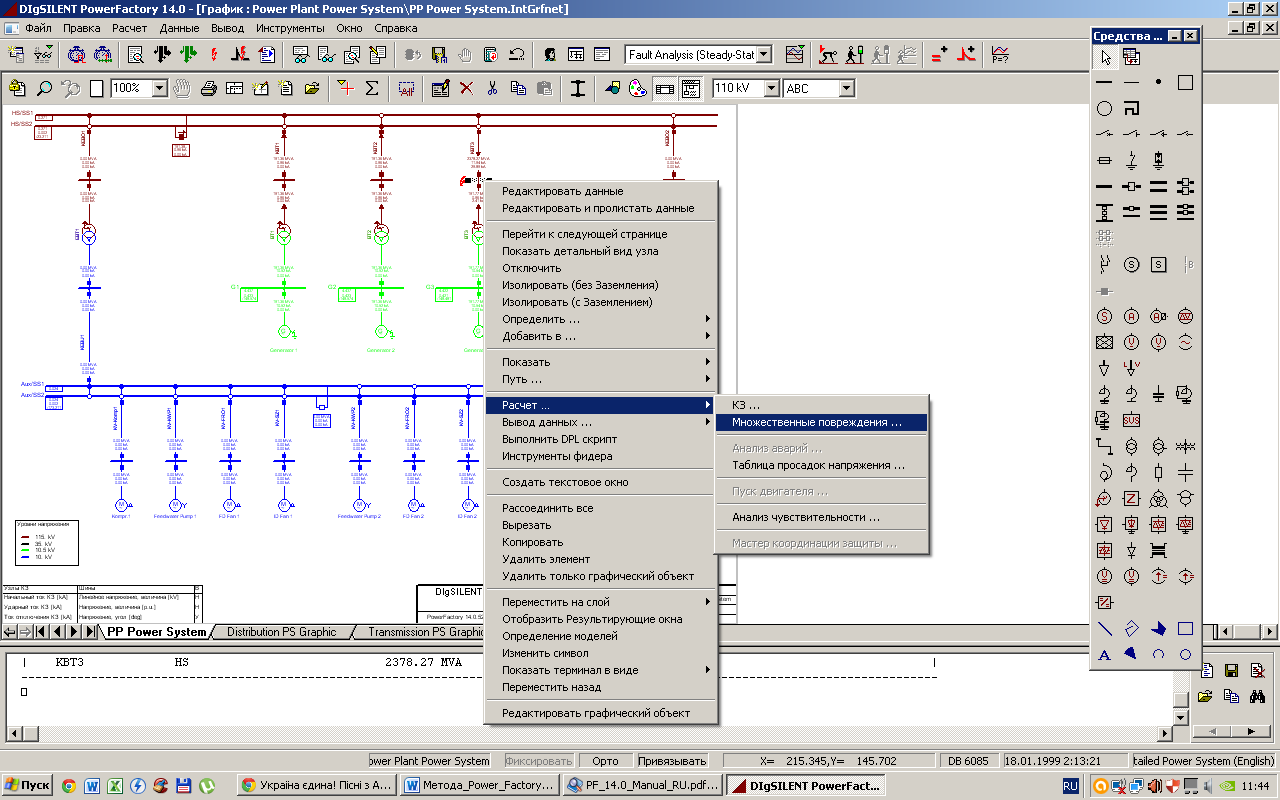The height and width of the screenshot is (800, 1280).
Task: Open the 100% zoom dropdown
Action: click(159, 88)
